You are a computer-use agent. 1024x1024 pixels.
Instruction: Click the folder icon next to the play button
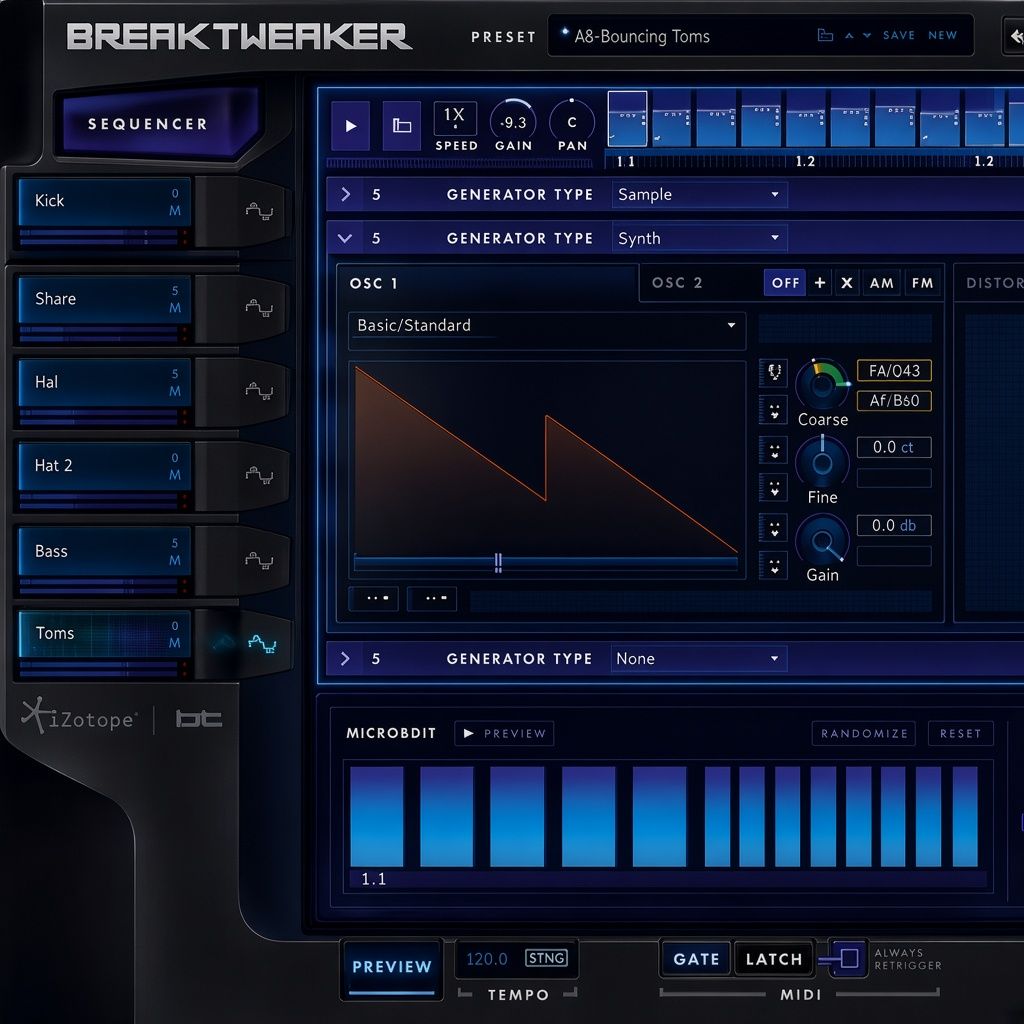(402, 125)
